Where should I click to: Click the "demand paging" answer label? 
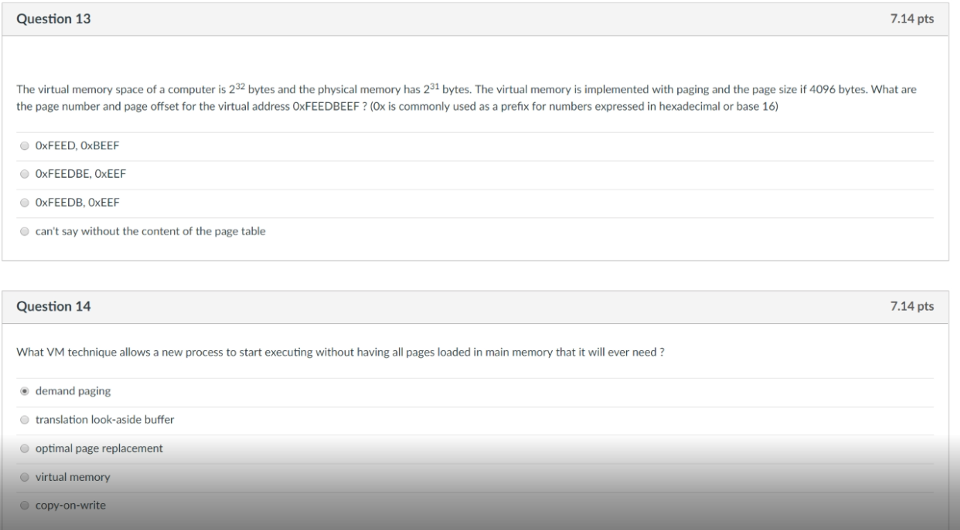click(73, 391)
